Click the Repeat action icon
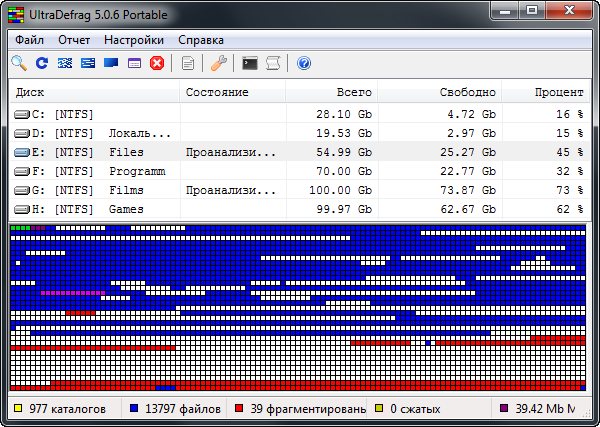The height and width of the screenshot is (427, 600). (x=42, y=63)
